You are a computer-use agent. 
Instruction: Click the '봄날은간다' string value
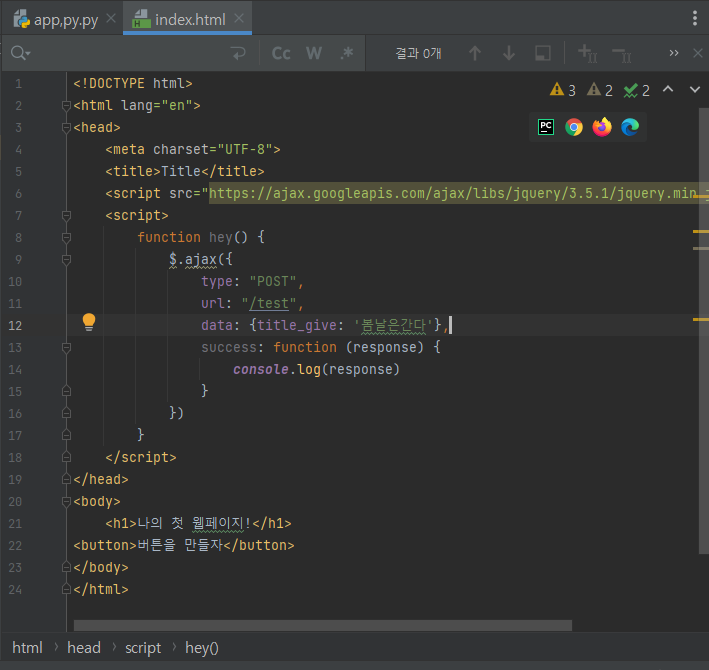pyautogui.click(x=393, y=326)
